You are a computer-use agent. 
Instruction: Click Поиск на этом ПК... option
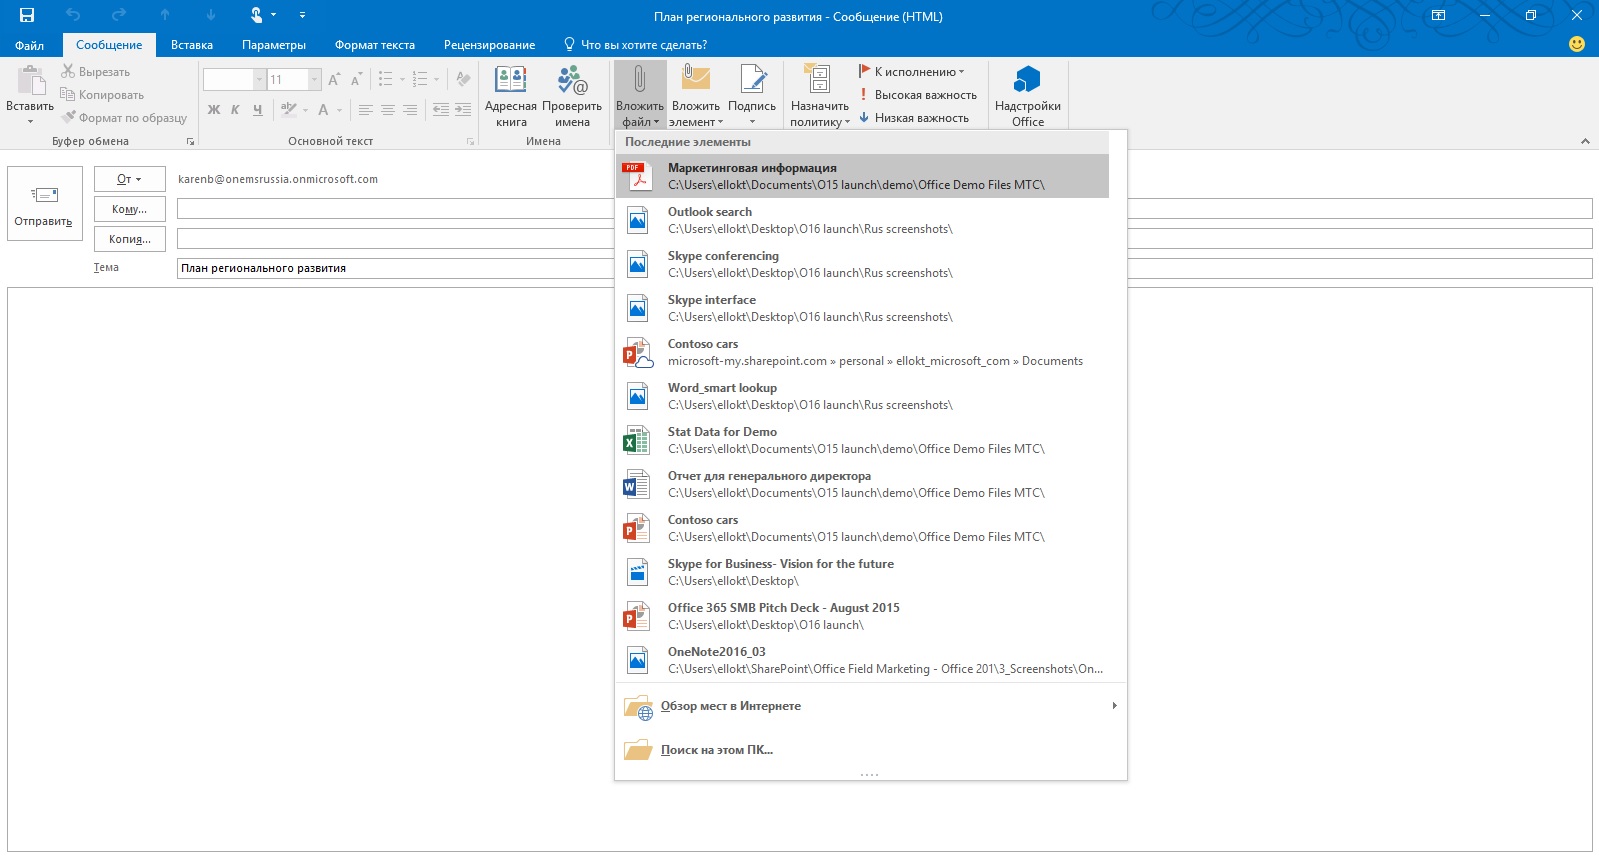[x=870, y=750]
